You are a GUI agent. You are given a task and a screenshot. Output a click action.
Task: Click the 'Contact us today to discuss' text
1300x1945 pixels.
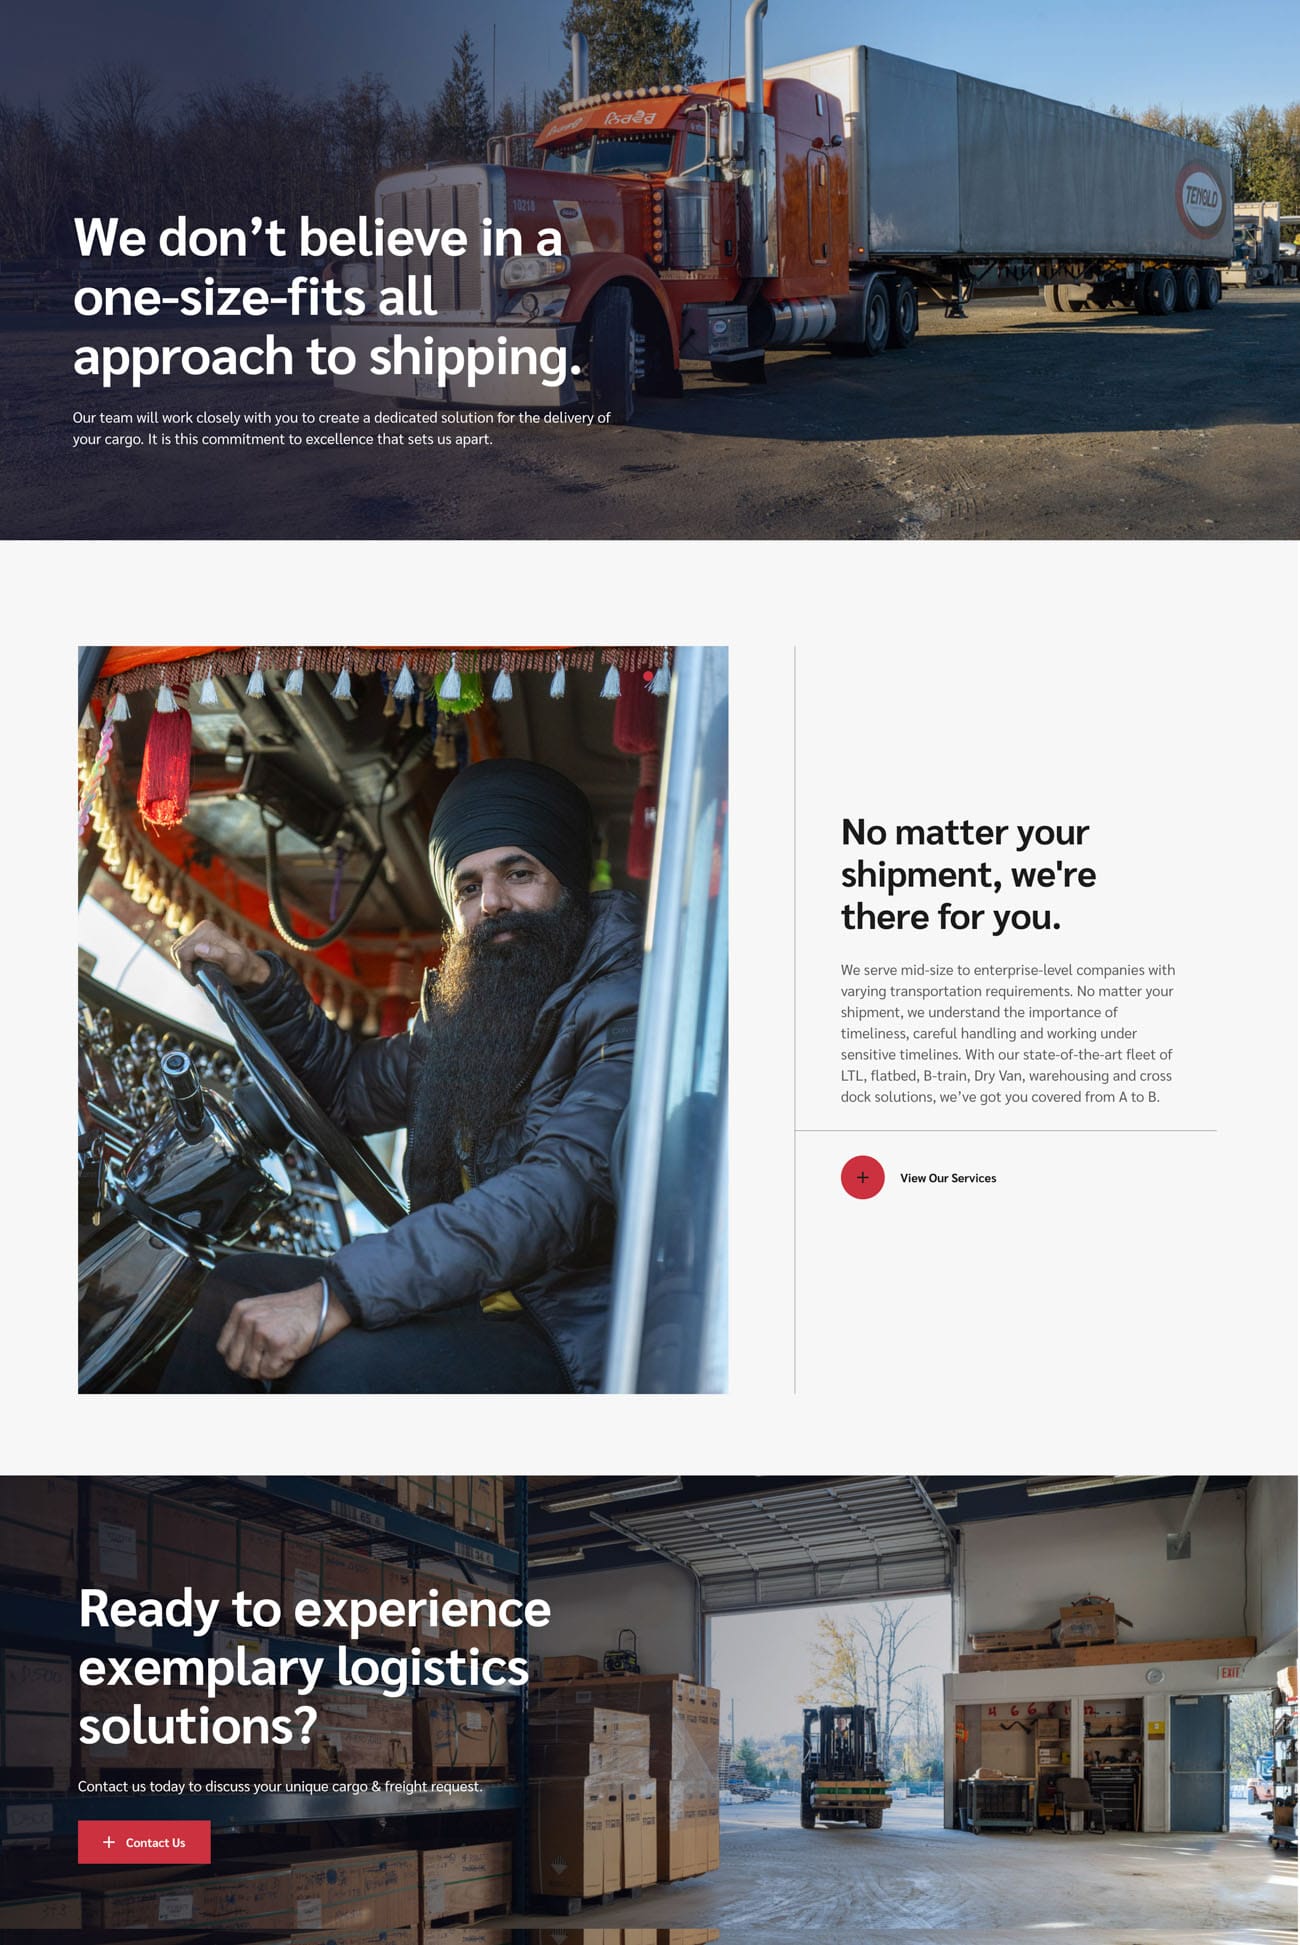[x=280, y=1786]
